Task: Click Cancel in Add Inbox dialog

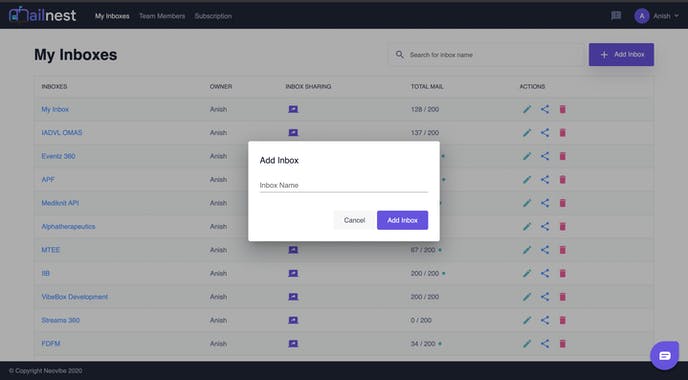Action: click(354, 220)
